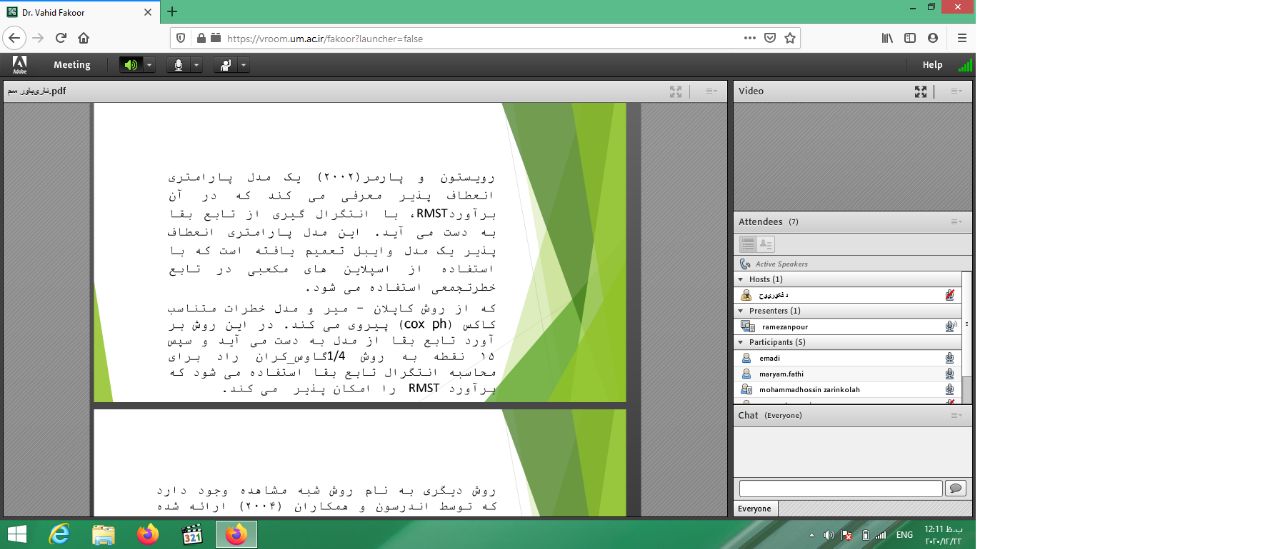Screen dimensions: 1280x549
Task: Click the ENG language indicator
Action: [x=904, y=535]
